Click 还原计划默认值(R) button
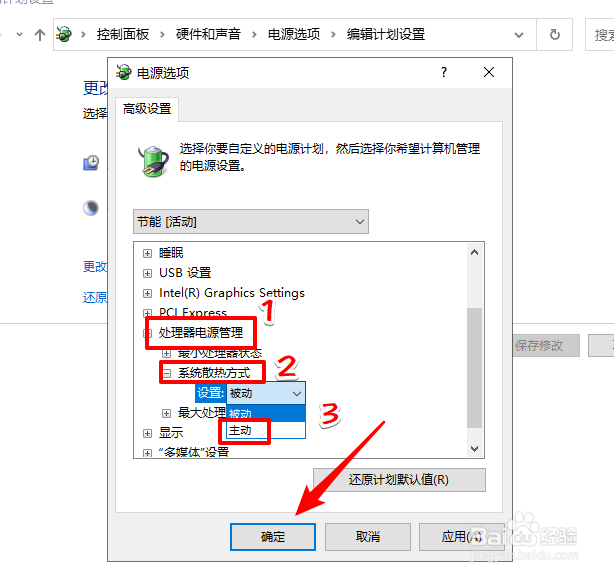Viewport: 614px width, 577px height. [399, 480]
